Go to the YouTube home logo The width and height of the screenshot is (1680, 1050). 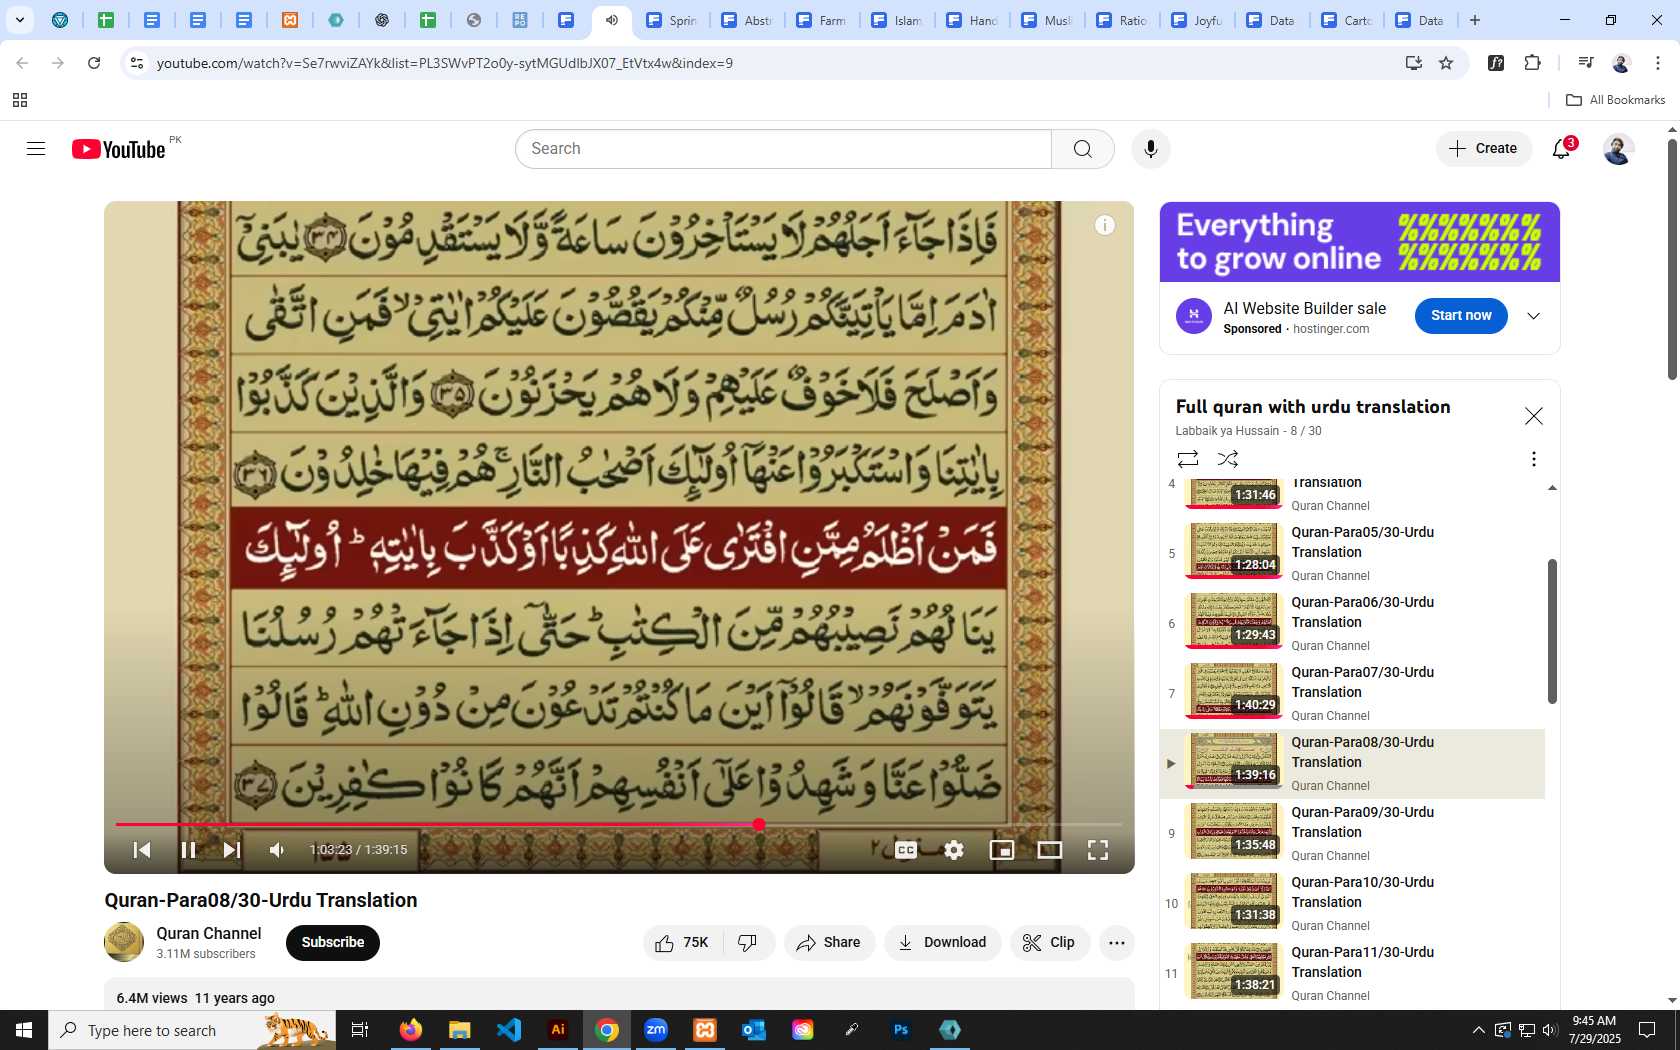pos(118,149)
